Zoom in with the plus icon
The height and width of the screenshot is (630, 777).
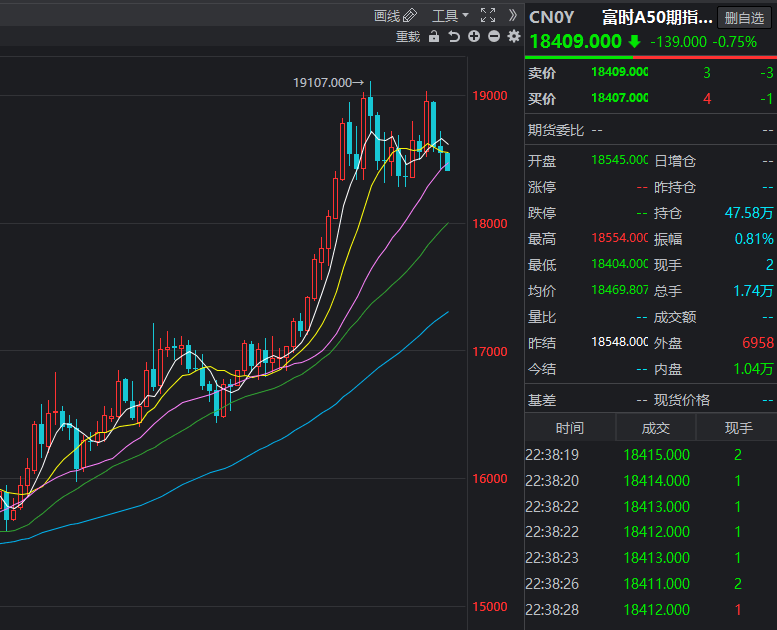[474, 36]
